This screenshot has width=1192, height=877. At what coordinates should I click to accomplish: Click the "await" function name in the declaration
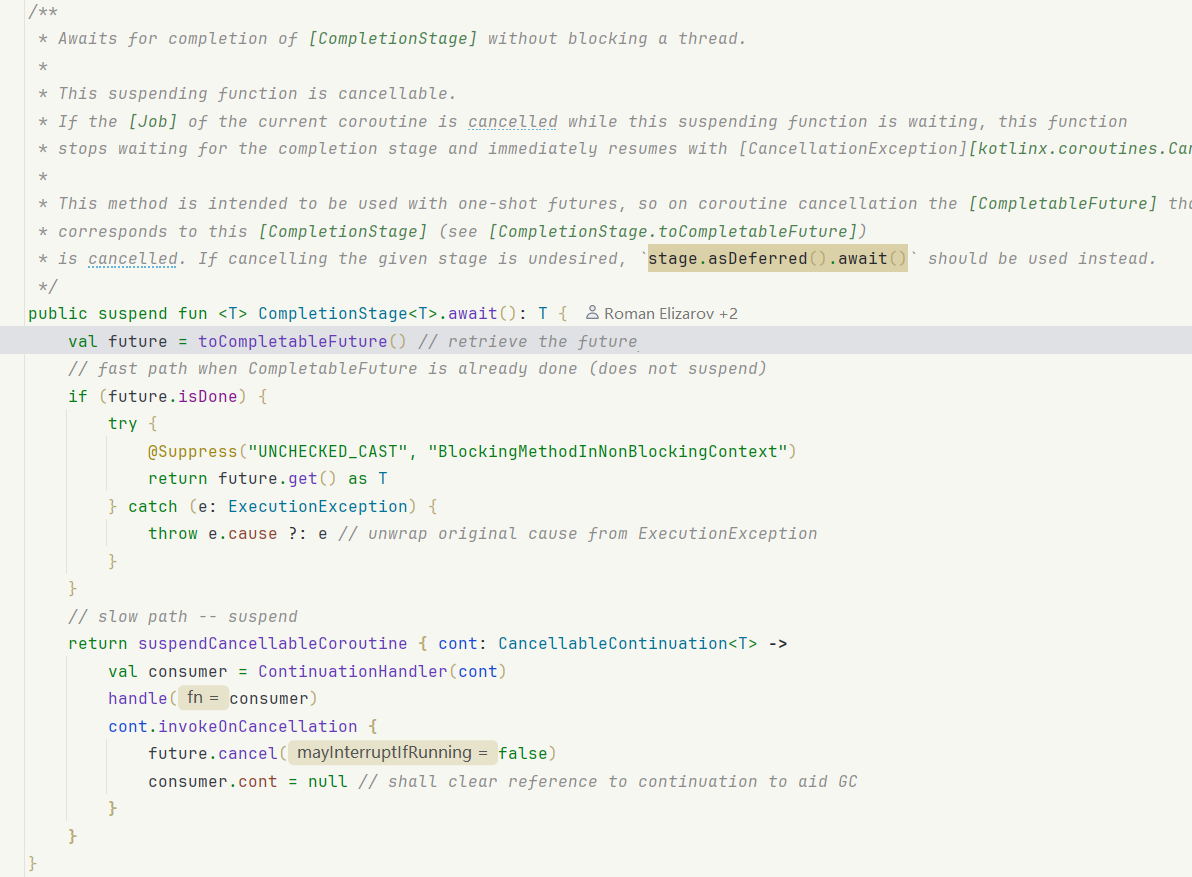point(472,314)
